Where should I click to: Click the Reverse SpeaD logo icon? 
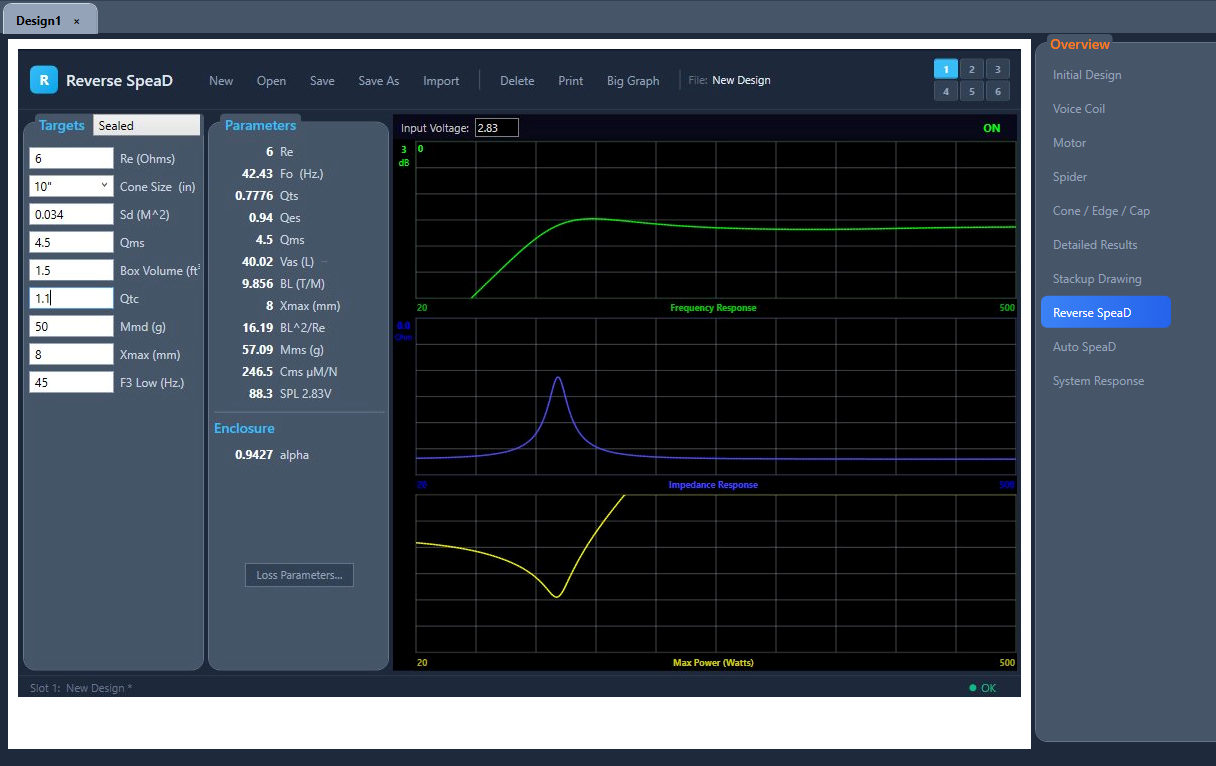[x=44, y=80]
